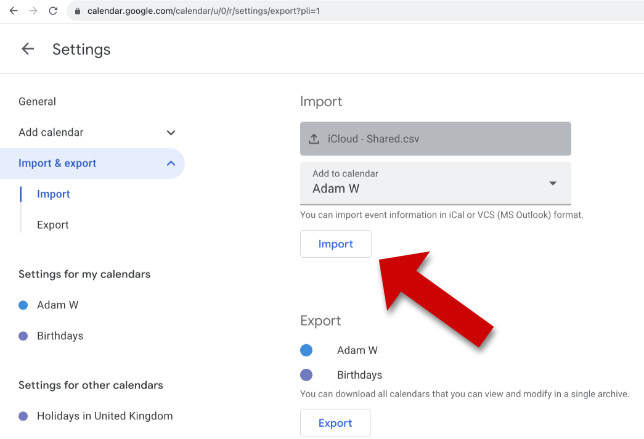Viewport: 644px width, 439px height.
Task: Click the chevron beside Add calendar
Action: (171, 132)
